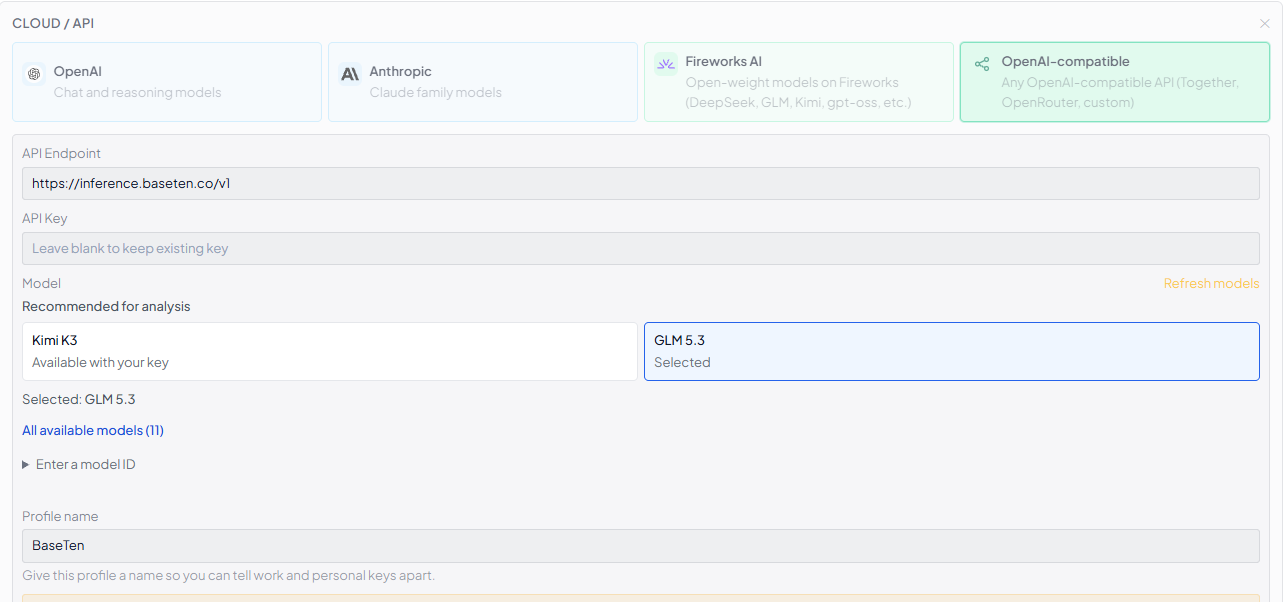Click the Fireworks AI logo icon

tap(666, 64)
